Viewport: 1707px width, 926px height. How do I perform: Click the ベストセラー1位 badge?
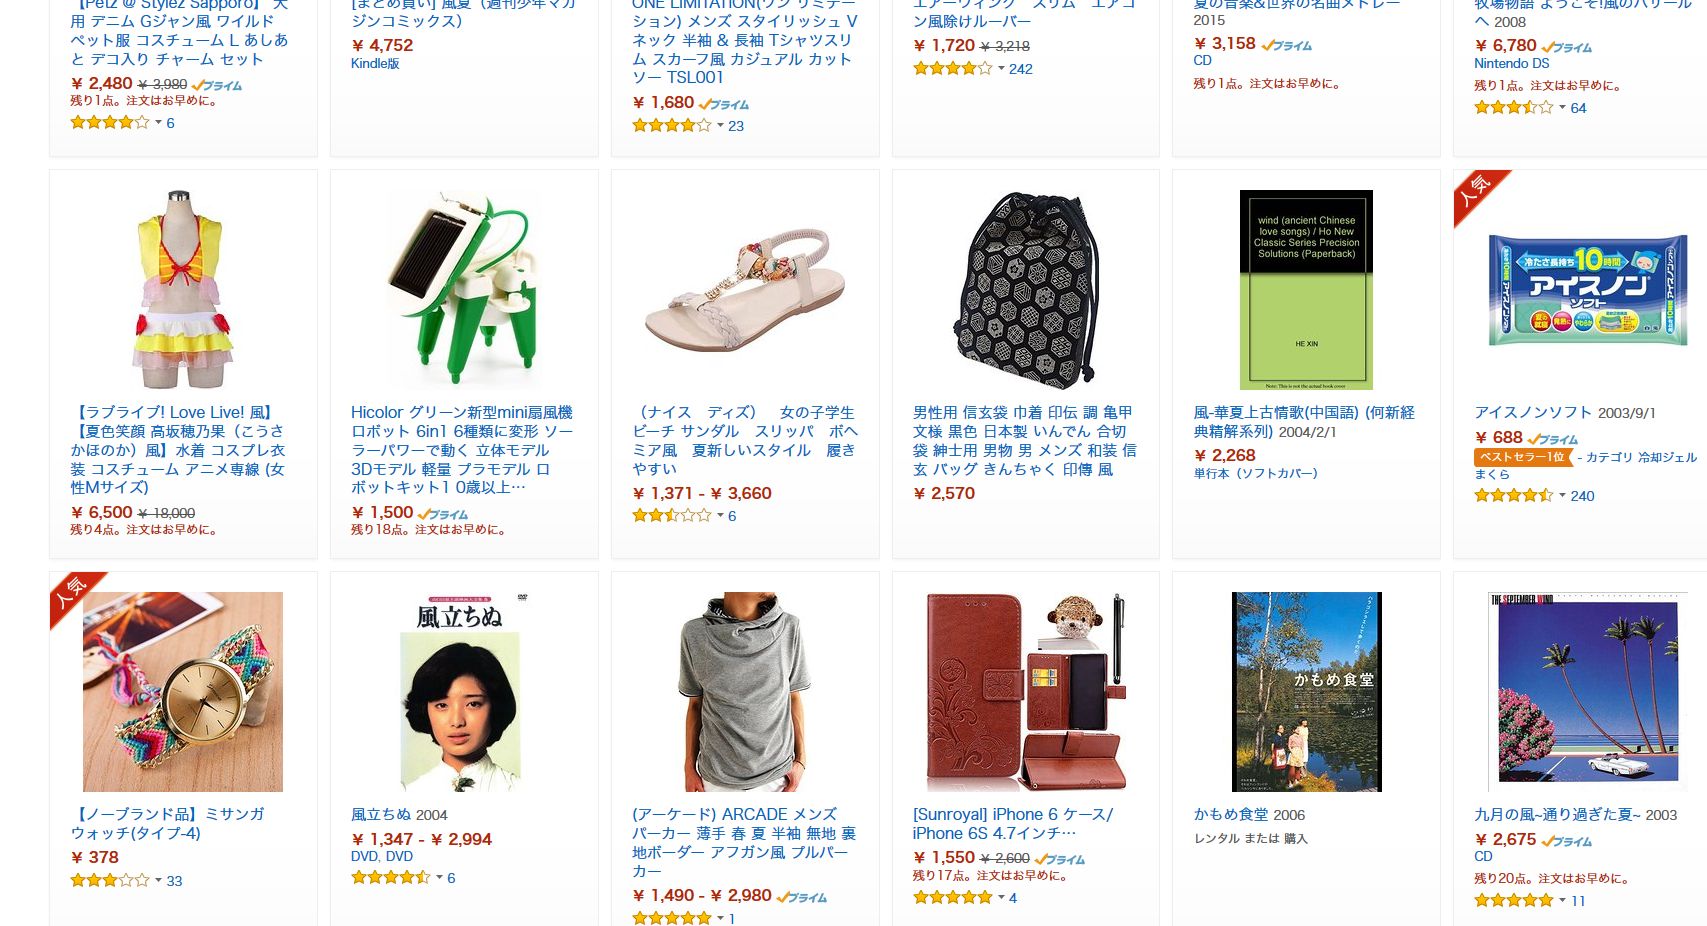click(1521, 457)
